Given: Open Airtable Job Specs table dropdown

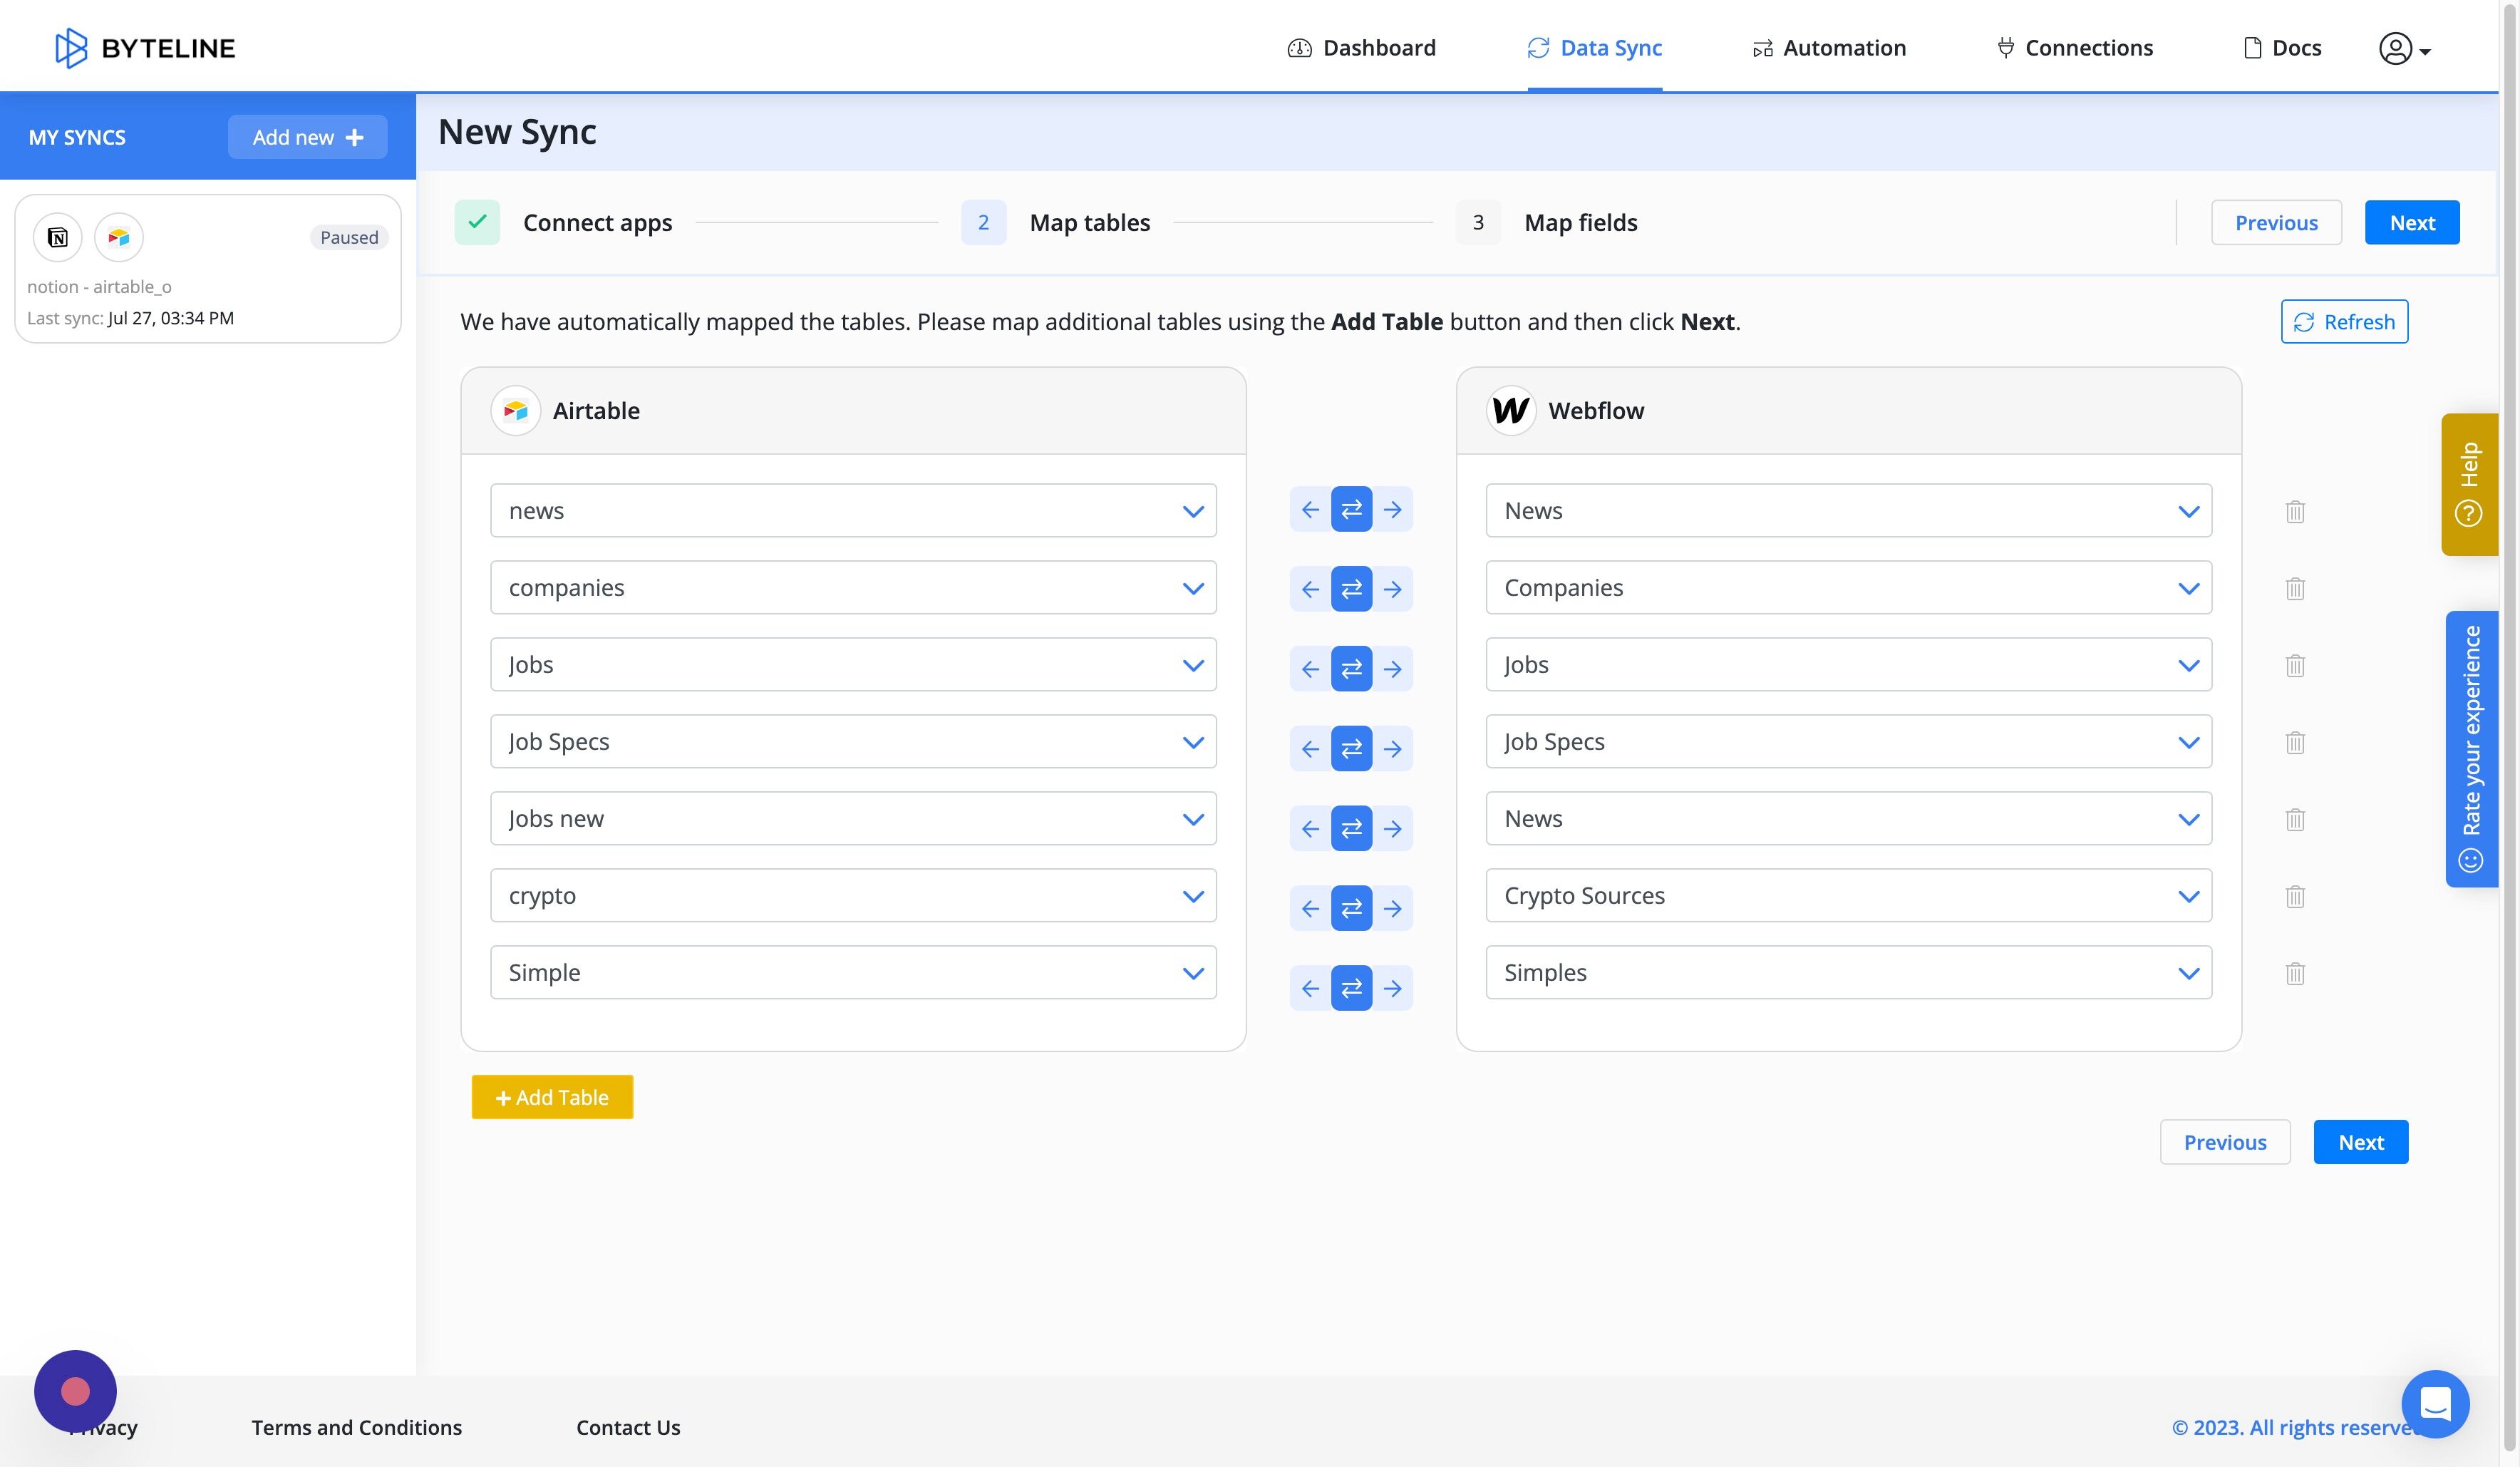Looking at the screenshot, I should tap(853, 742).
